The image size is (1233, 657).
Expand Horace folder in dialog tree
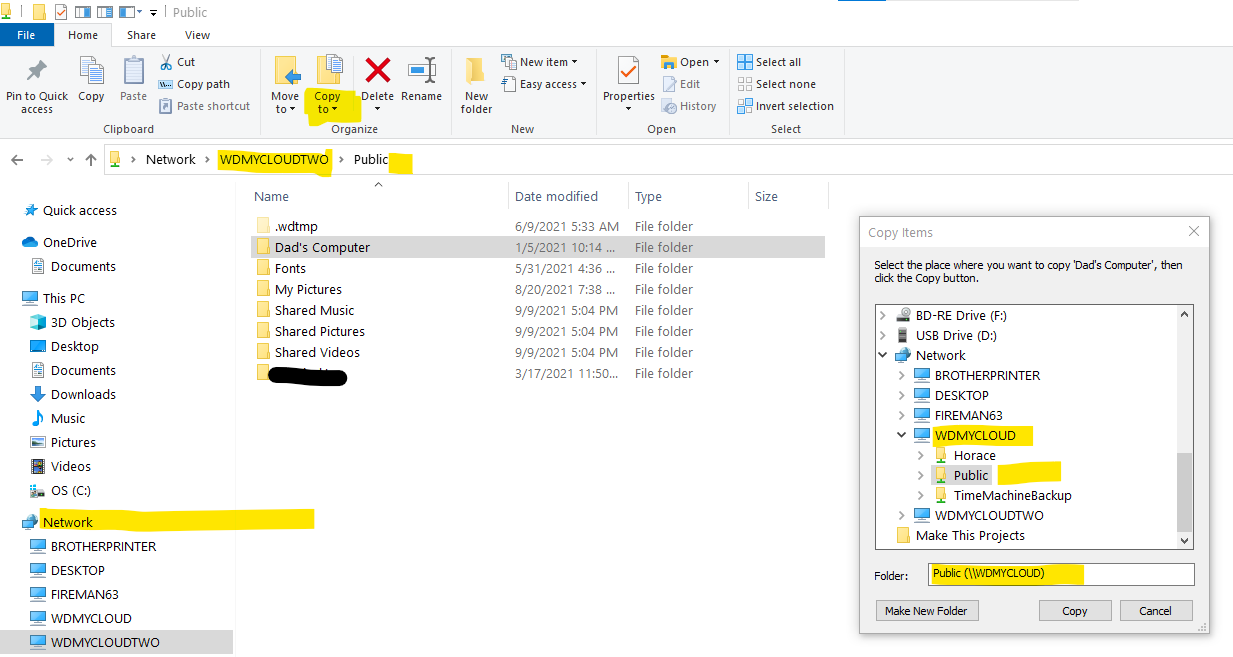921,455
